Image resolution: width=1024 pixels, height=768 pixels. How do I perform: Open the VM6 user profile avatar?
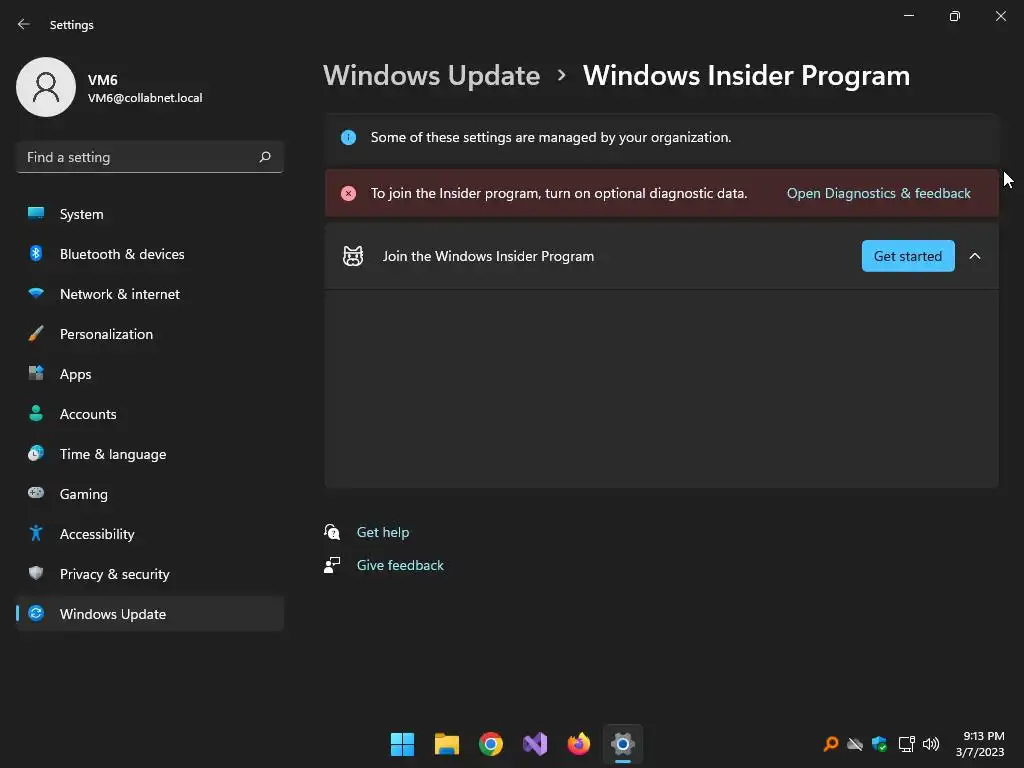[46, 87]
